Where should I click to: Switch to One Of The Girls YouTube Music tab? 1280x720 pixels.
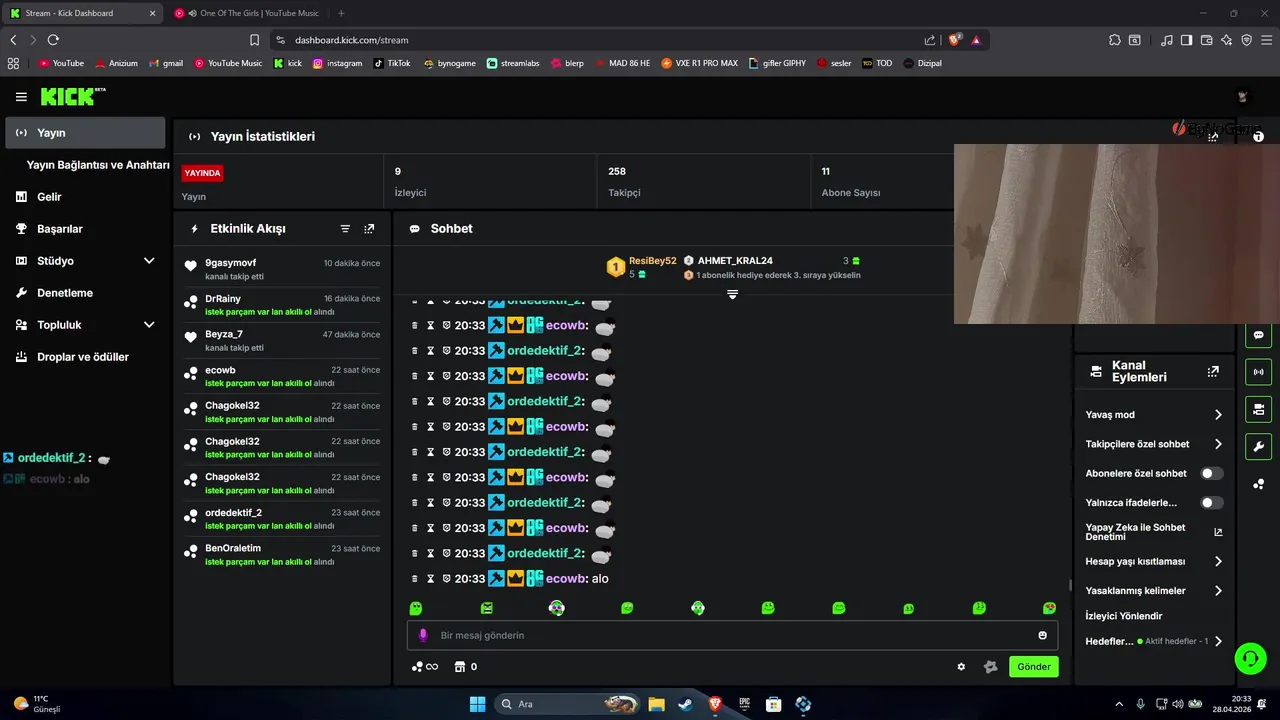(x=245, y=13)
